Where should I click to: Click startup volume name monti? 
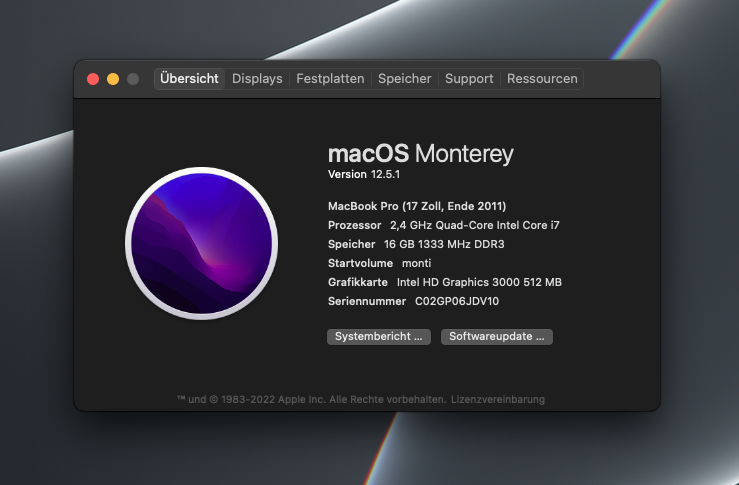click(x=416, y=263)
